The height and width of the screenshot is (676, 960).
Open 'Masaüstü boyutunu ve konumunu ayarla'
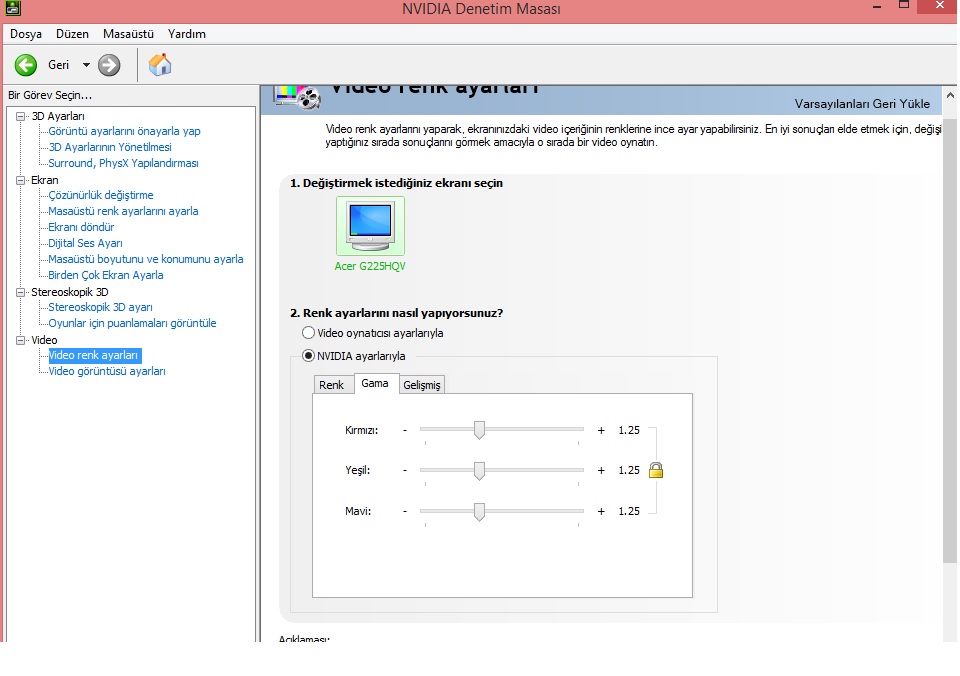click(146, 259)
